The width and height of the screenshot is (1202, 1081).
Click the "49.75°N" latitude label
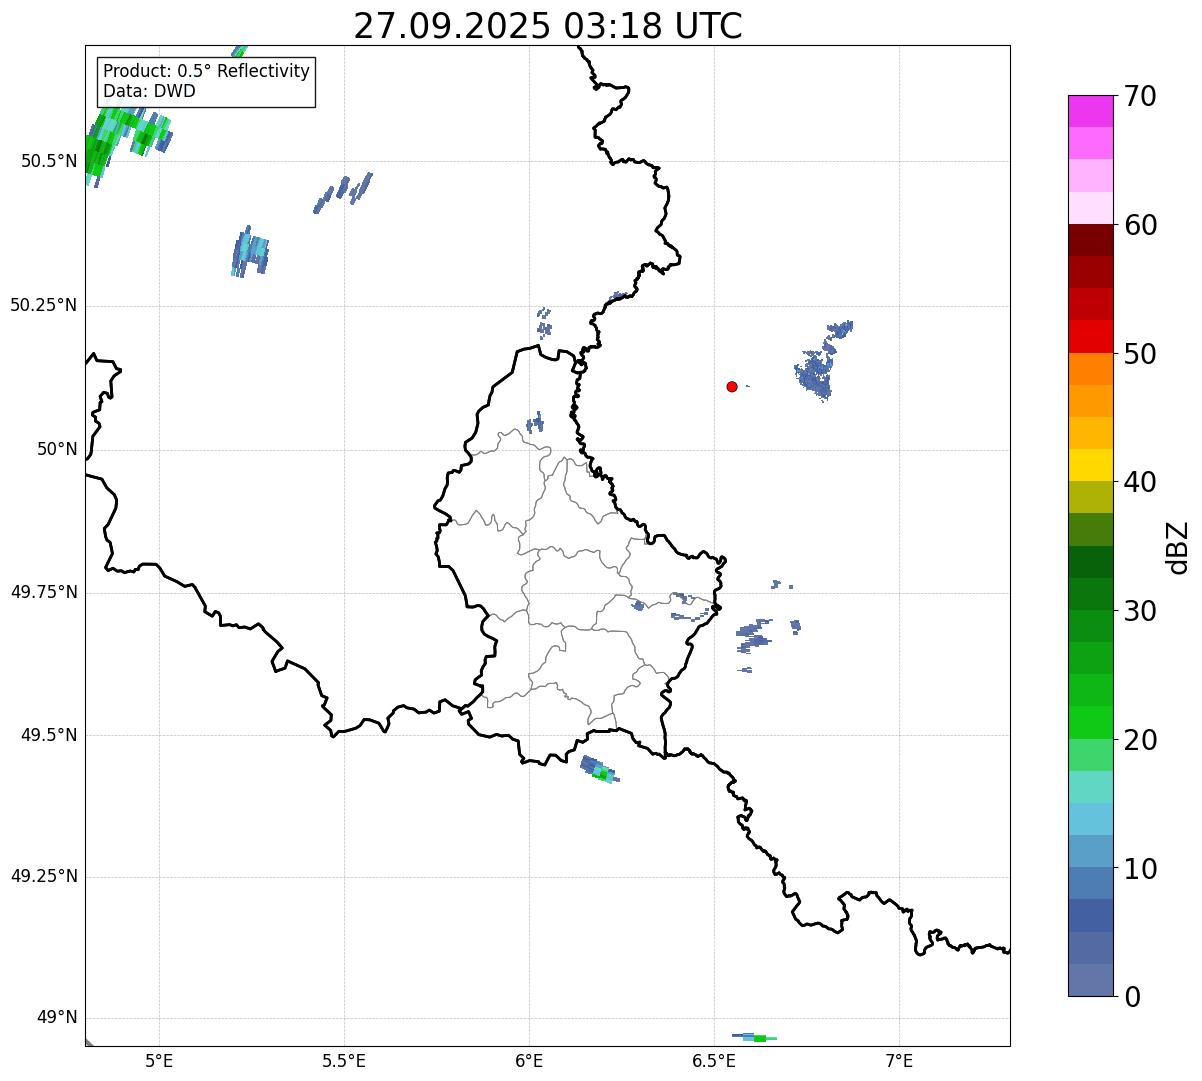pyautogui.click(x=43, y=592)
